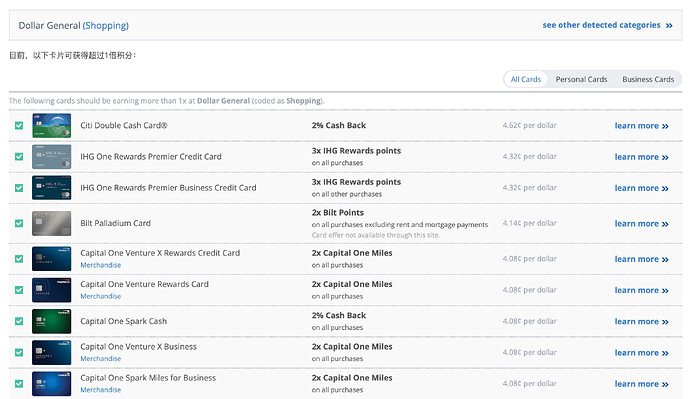Screen dimensions: 690x399
Task: Select IHG One Rewards Premier Business Credit Card name
Action: click(x=168, y=188)
